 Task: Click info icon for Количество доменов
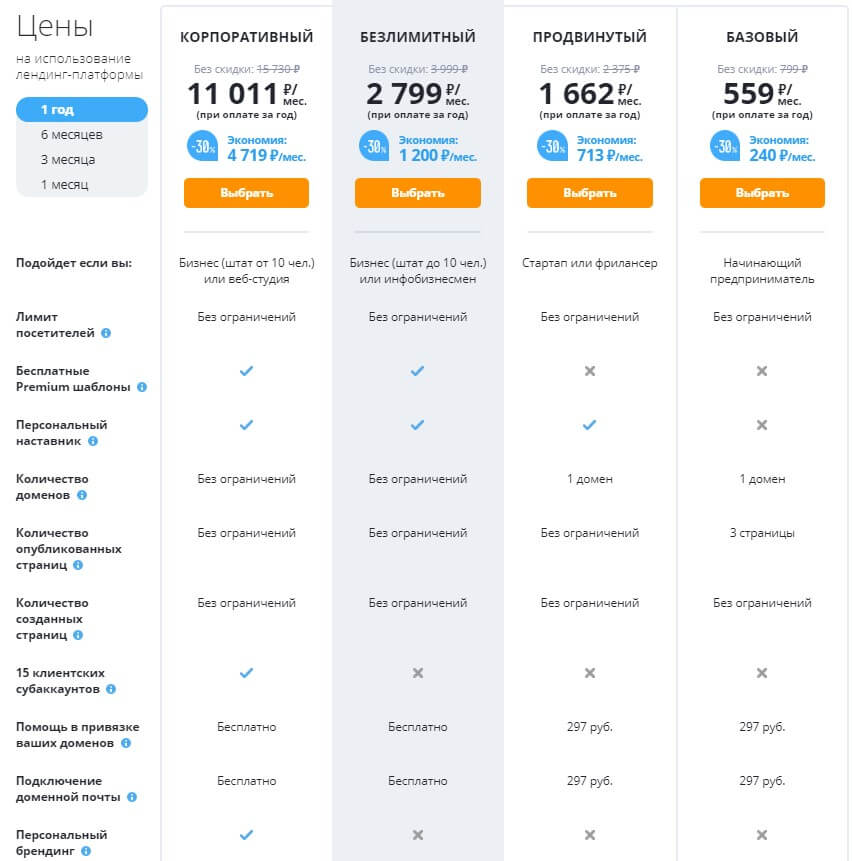pyautogui.click(x=82, y=495)
